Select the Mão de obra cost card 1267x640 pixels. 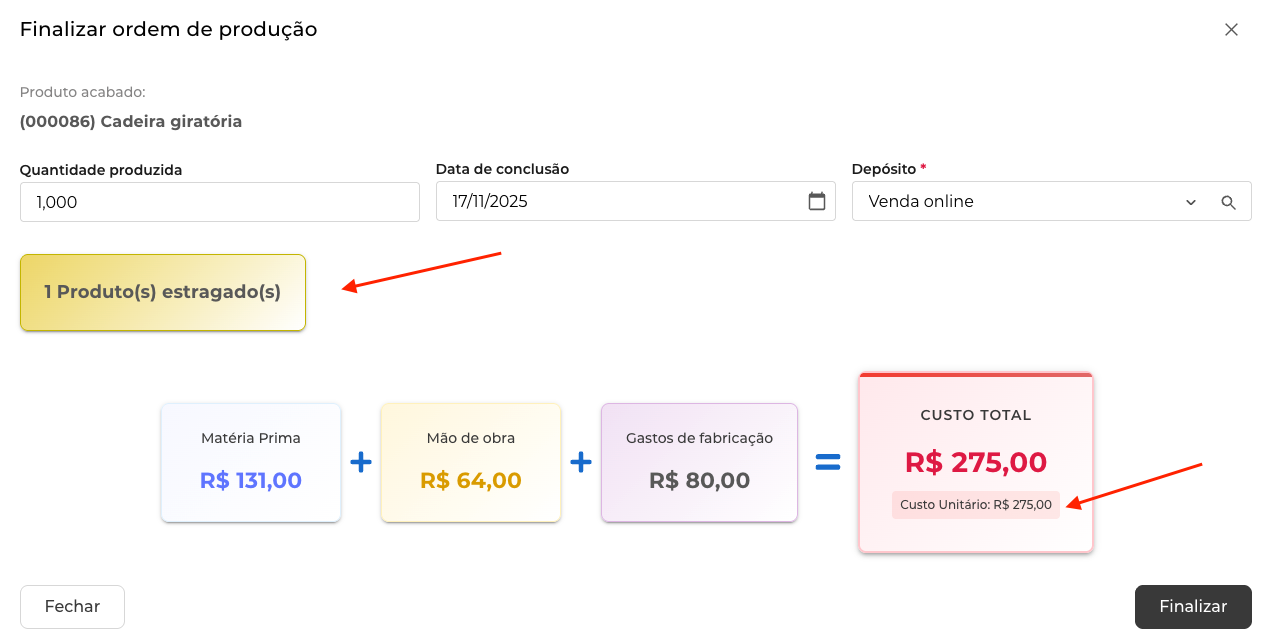pos(471,462)
